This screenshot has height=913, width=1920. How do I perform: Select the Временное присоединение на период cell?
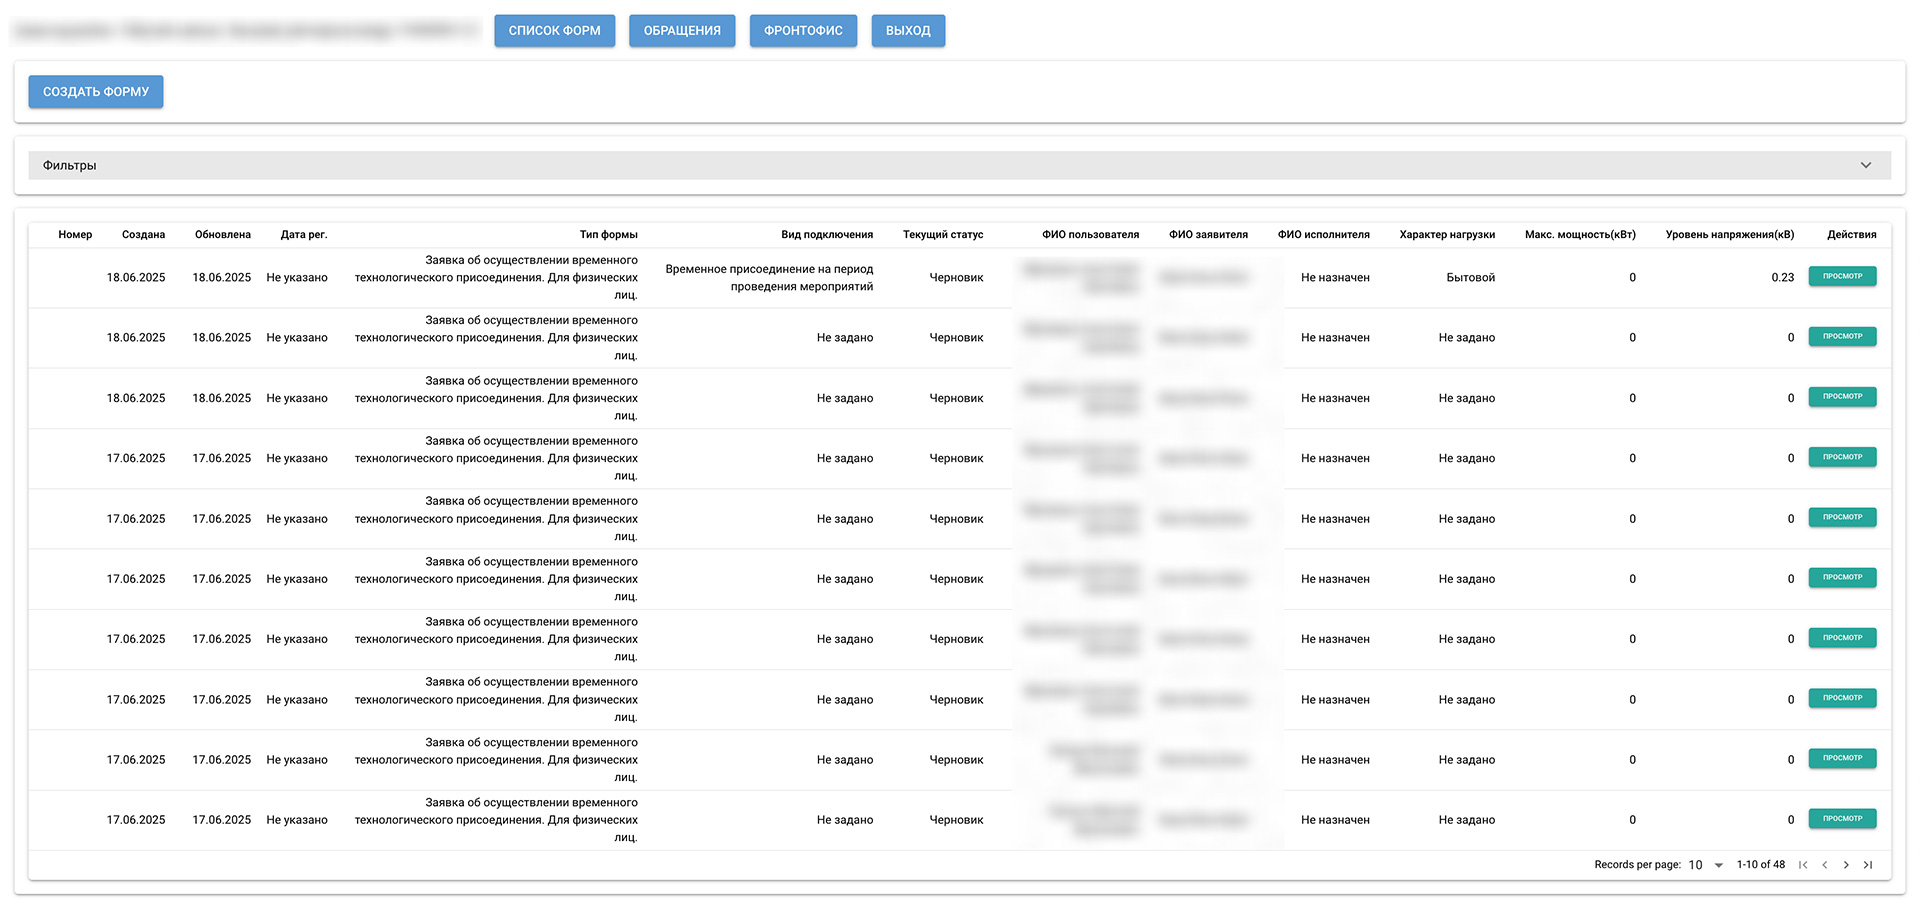coord(769,278)
